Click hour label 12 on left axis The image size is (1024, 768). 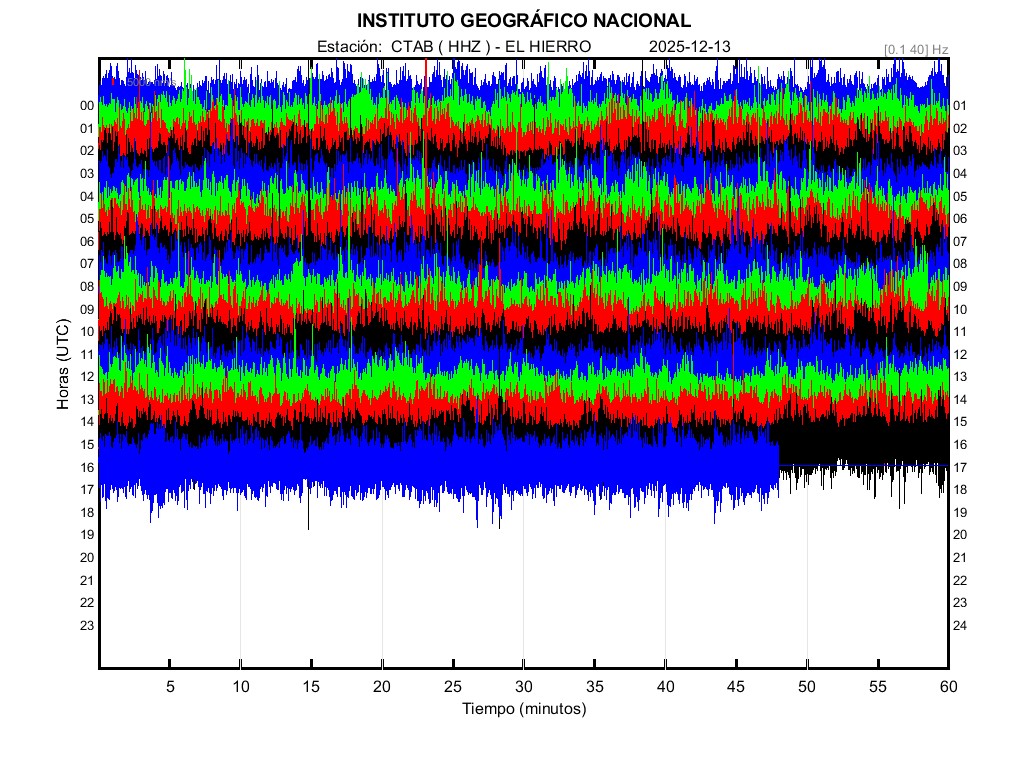[87, 377]
